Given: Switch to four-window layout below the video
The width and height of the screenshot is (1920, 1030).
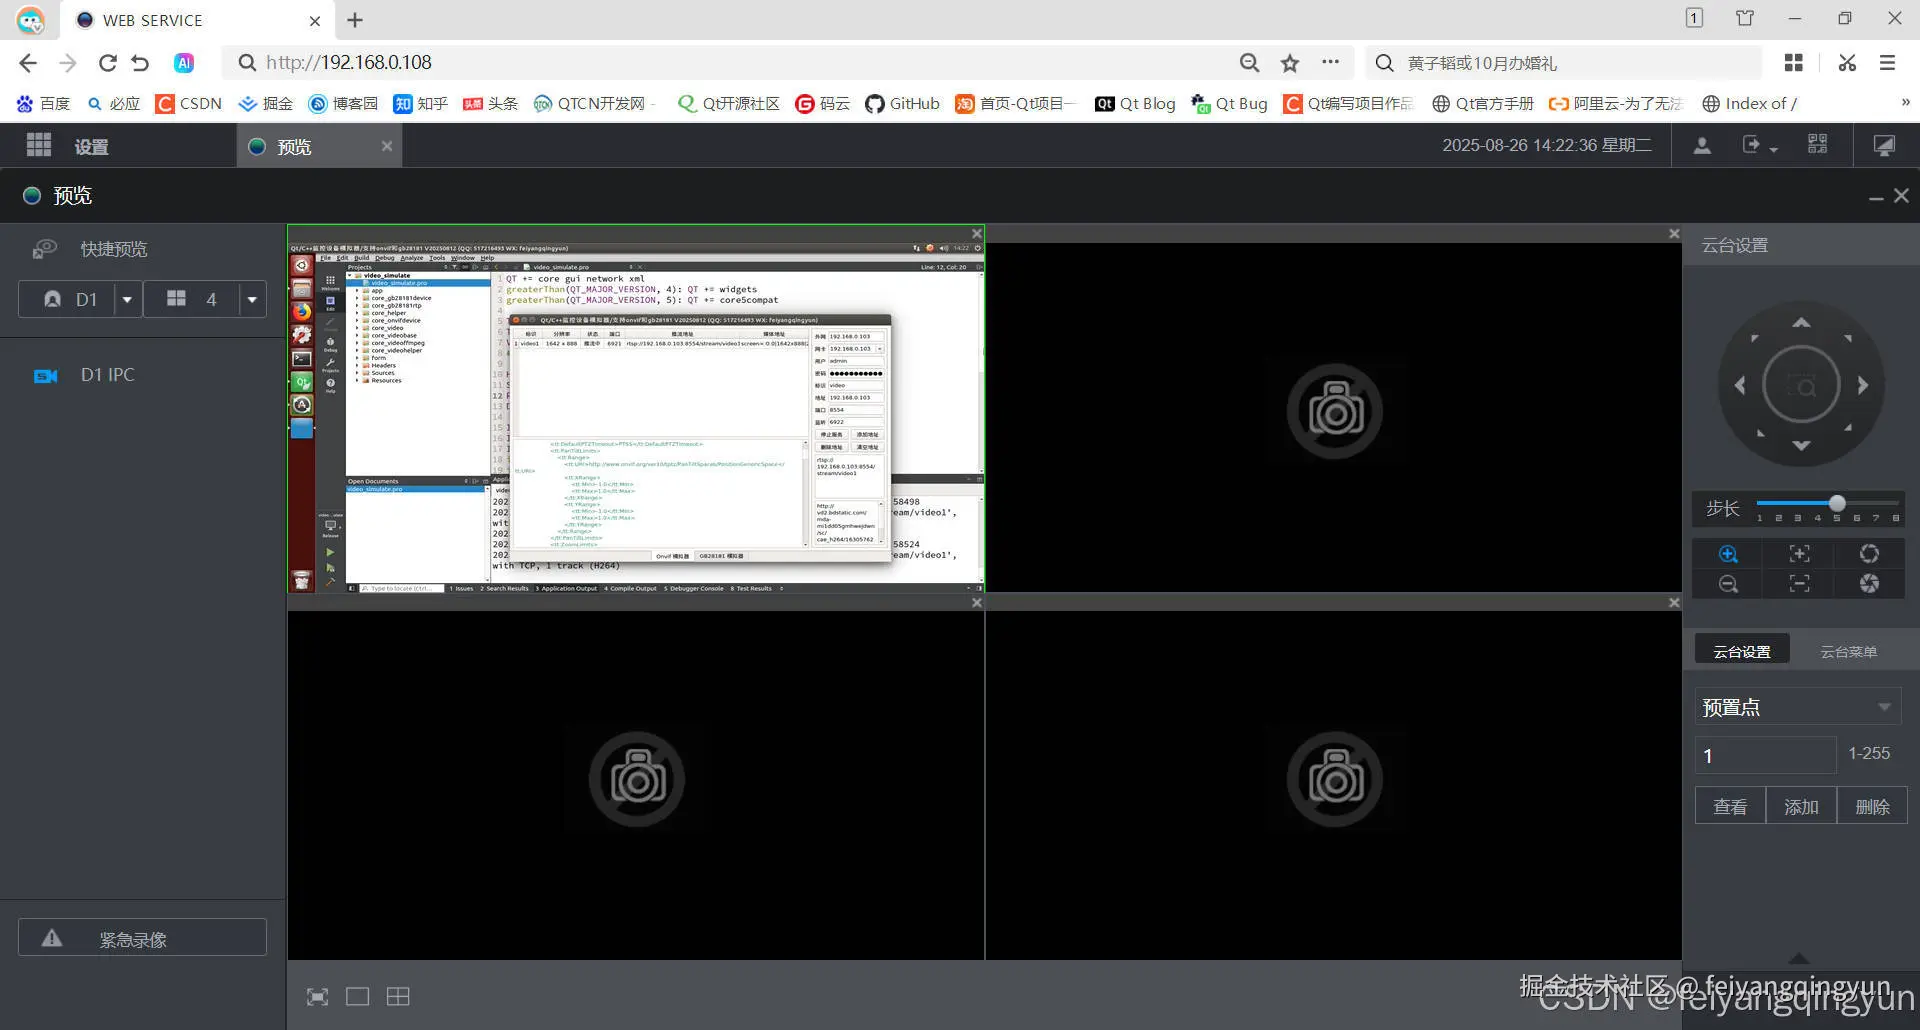Looking at the screenshot, I should click(x=398, y=997).
